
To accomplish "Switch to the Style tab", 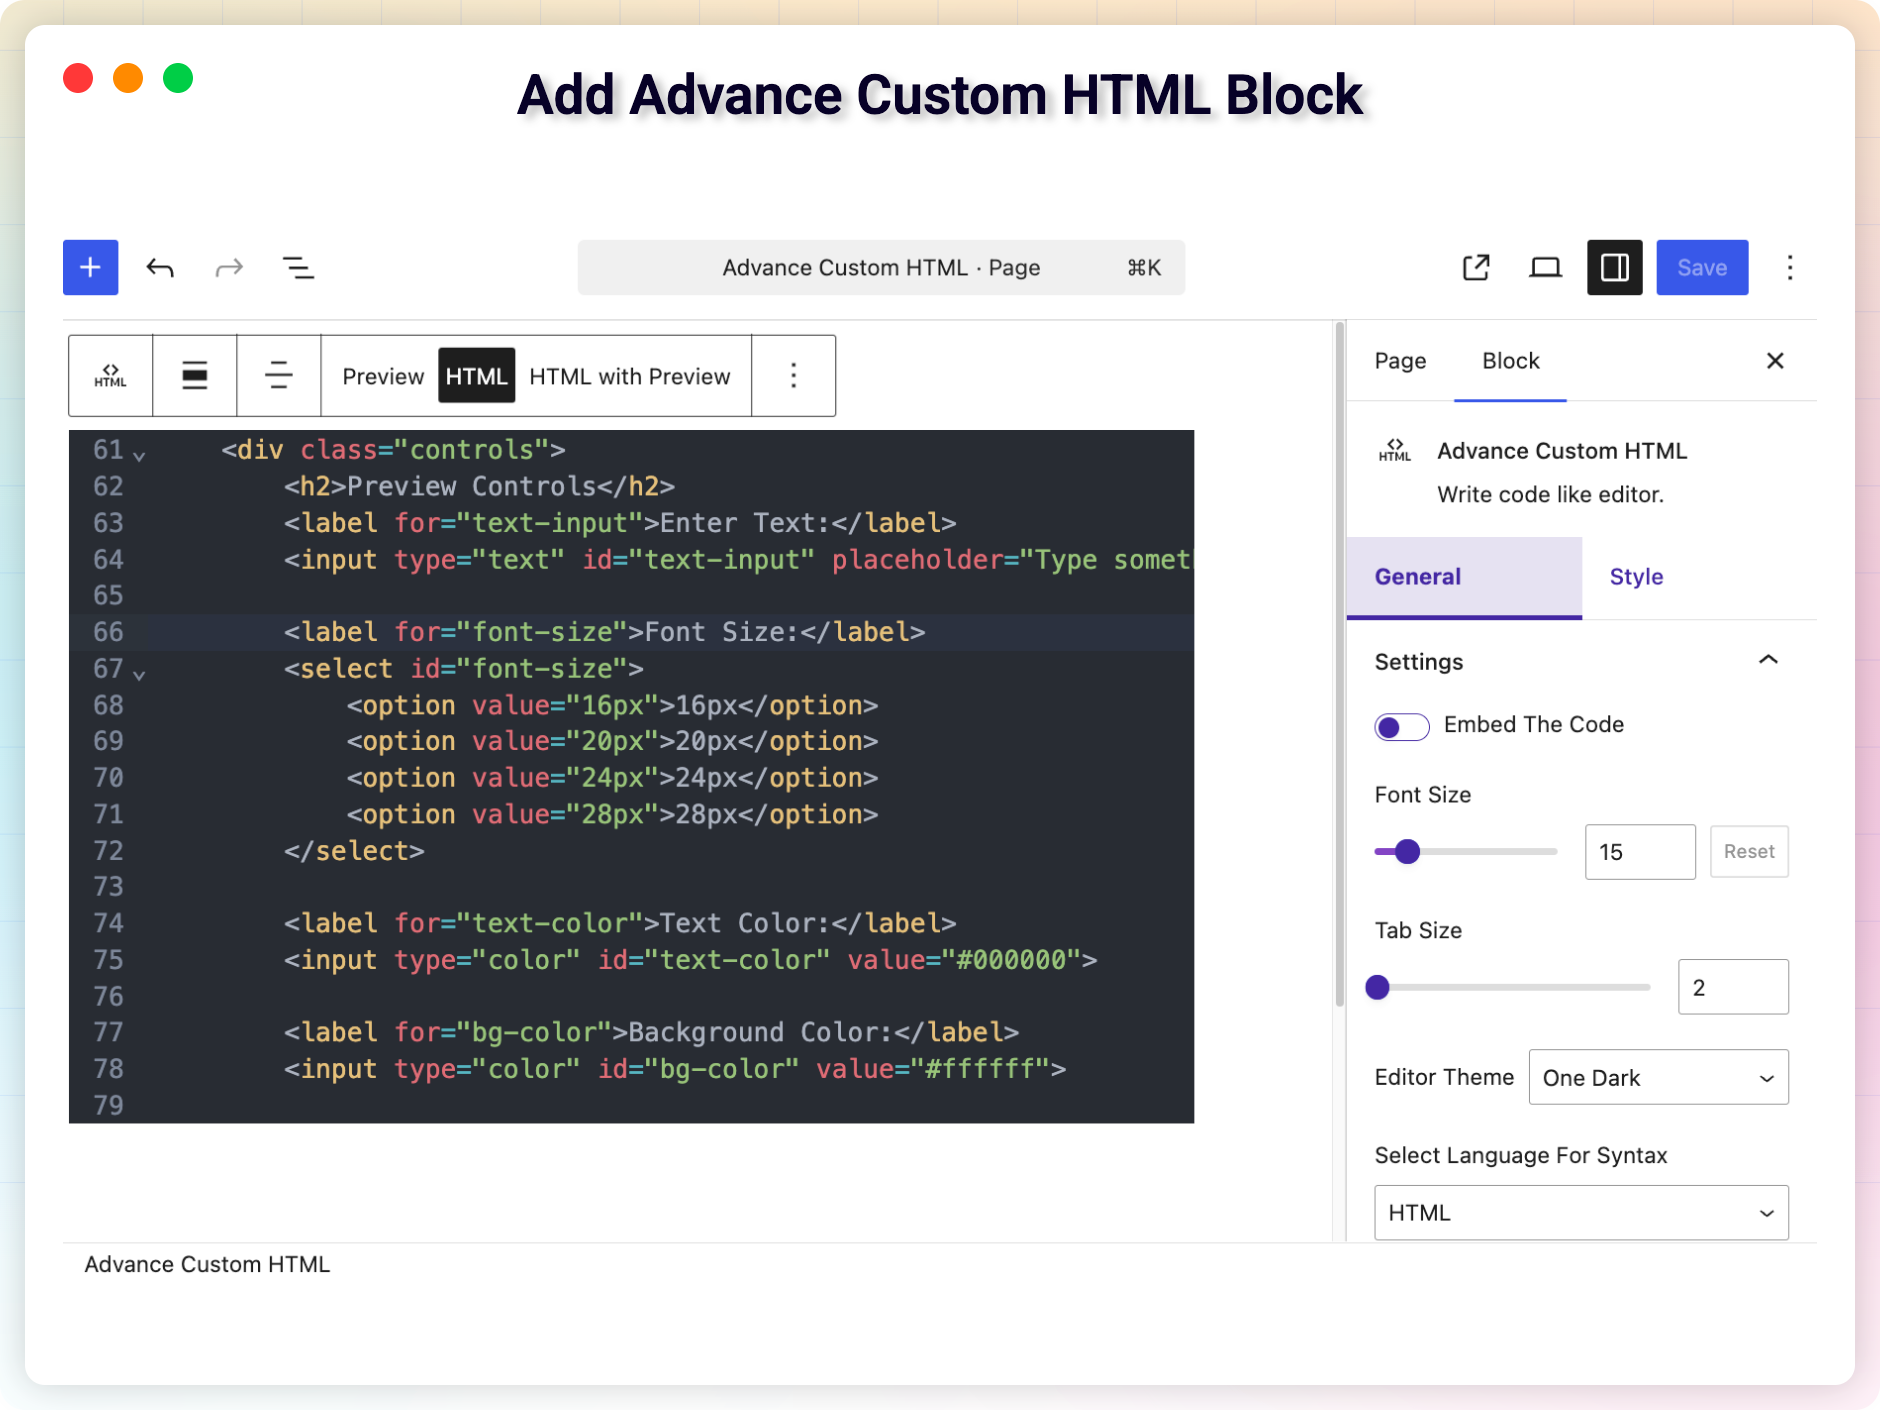I will (x=1636, y=577).
